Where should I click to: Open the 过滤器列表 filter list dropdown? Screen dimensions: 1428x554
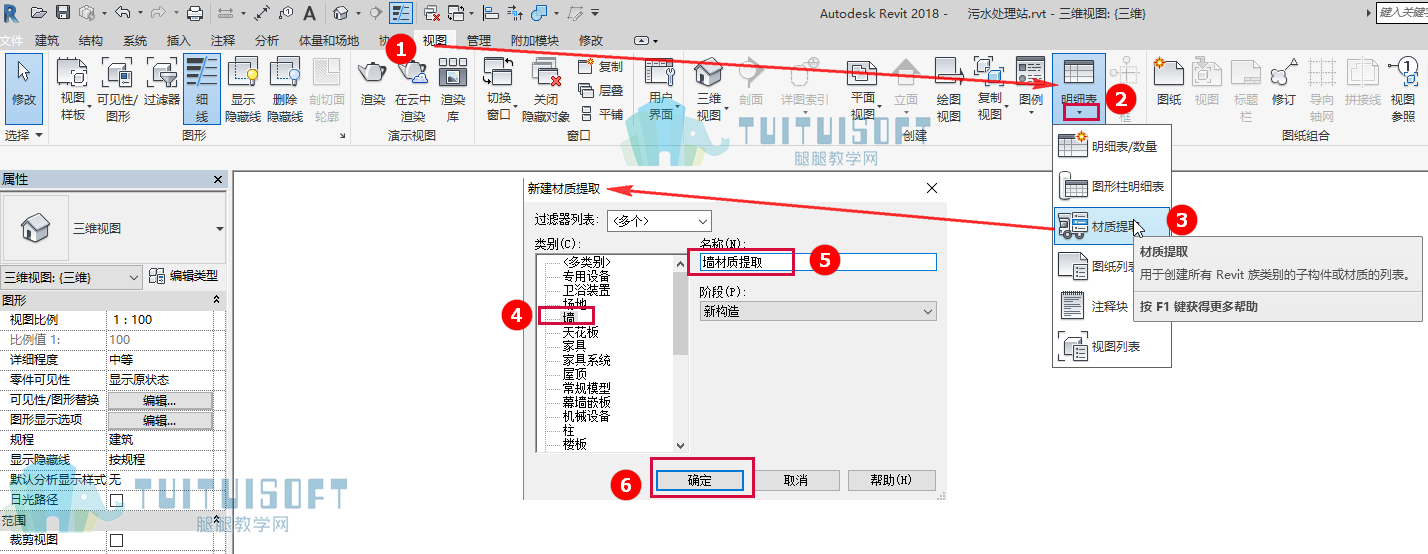click(660, 221)
